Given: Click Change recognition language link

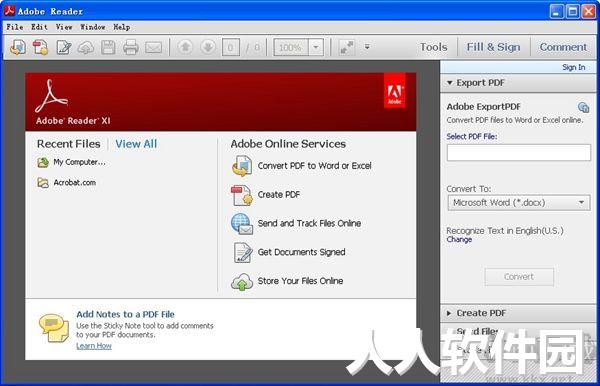Looking at the screenshot, I should click(x=459, y=239).
